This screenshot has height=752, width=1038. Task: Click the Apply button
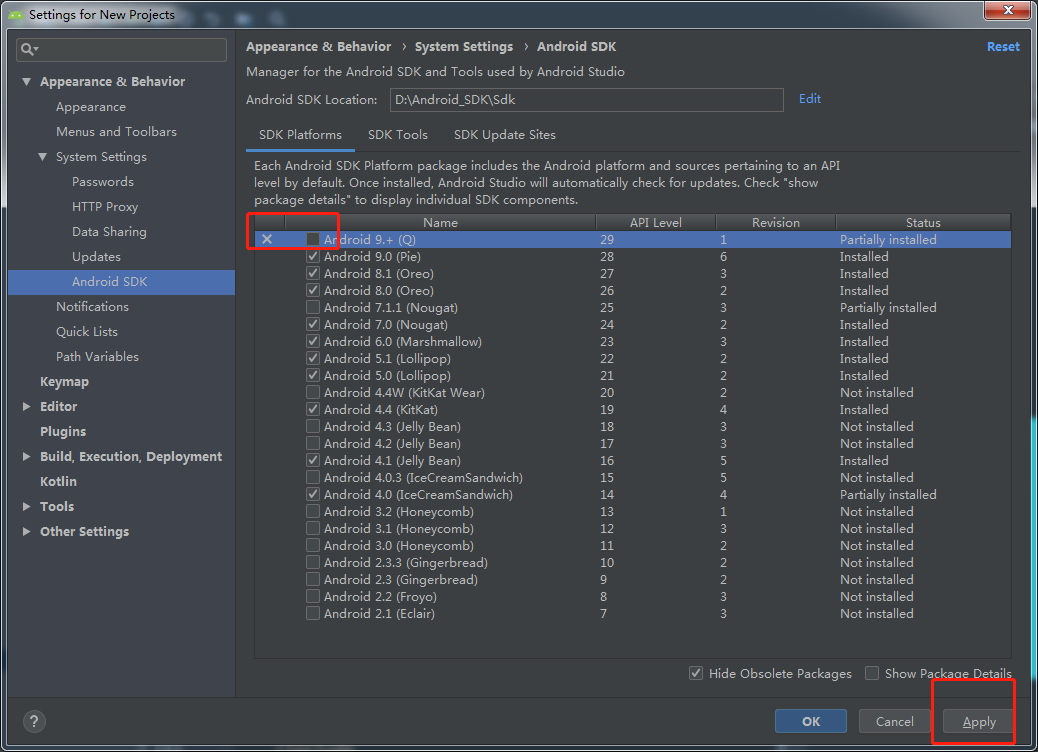pos(977,721)
